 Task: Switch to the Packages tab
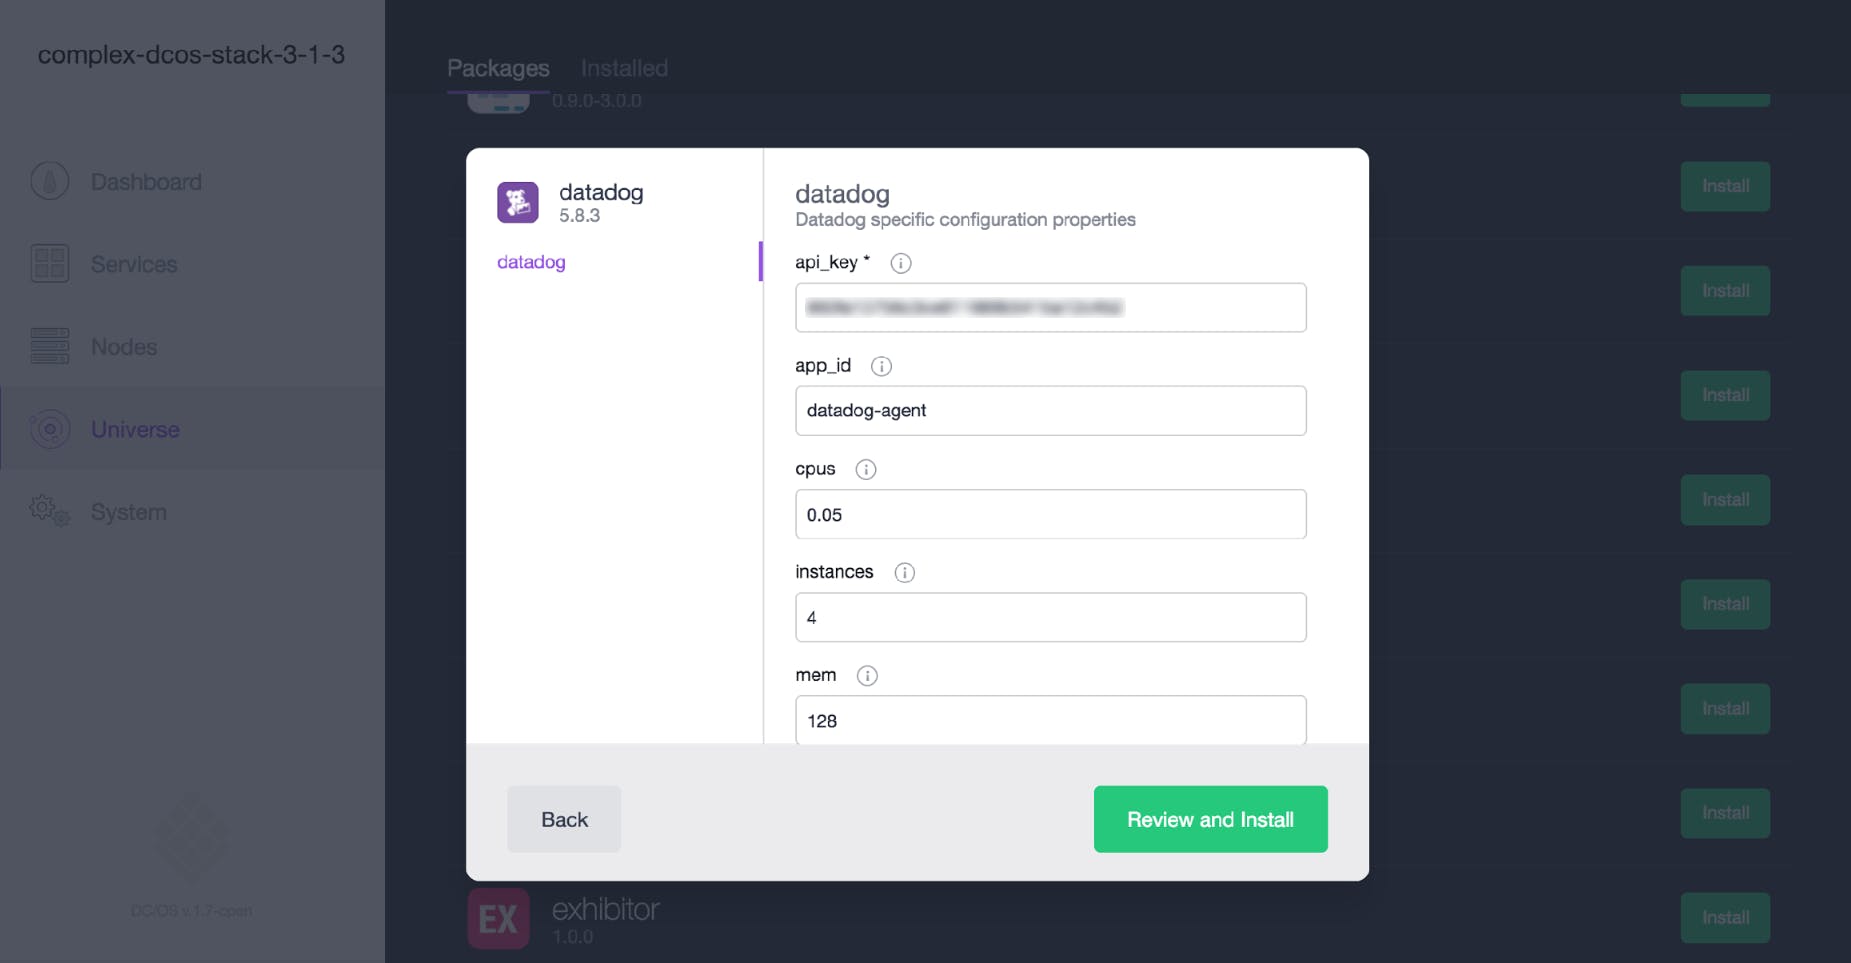pyautogui.click(x=498, y=67)
